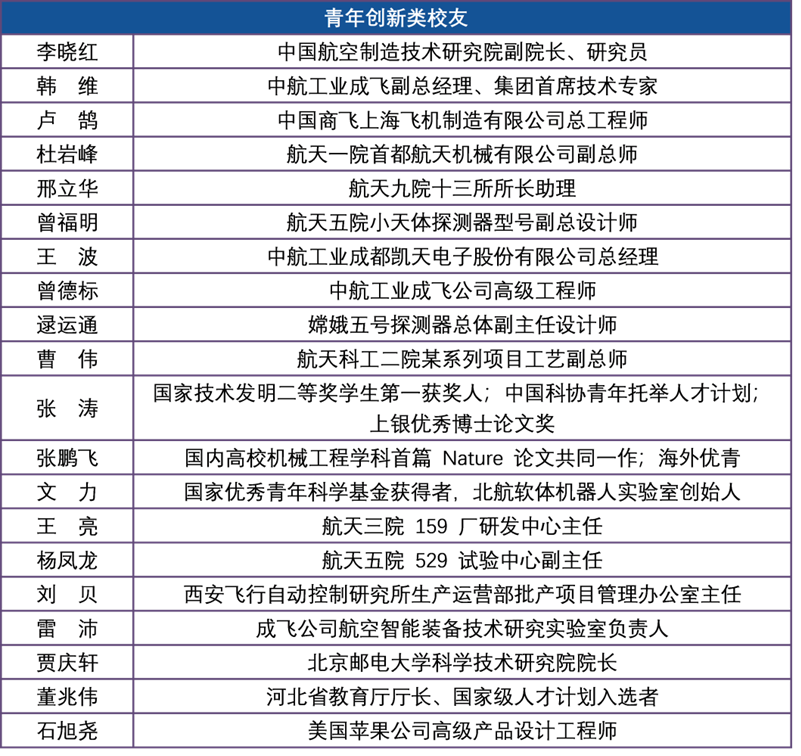Select the name cell in the sixth row
The width and height of the screenshot is (801, 756).
pos(67,222)
